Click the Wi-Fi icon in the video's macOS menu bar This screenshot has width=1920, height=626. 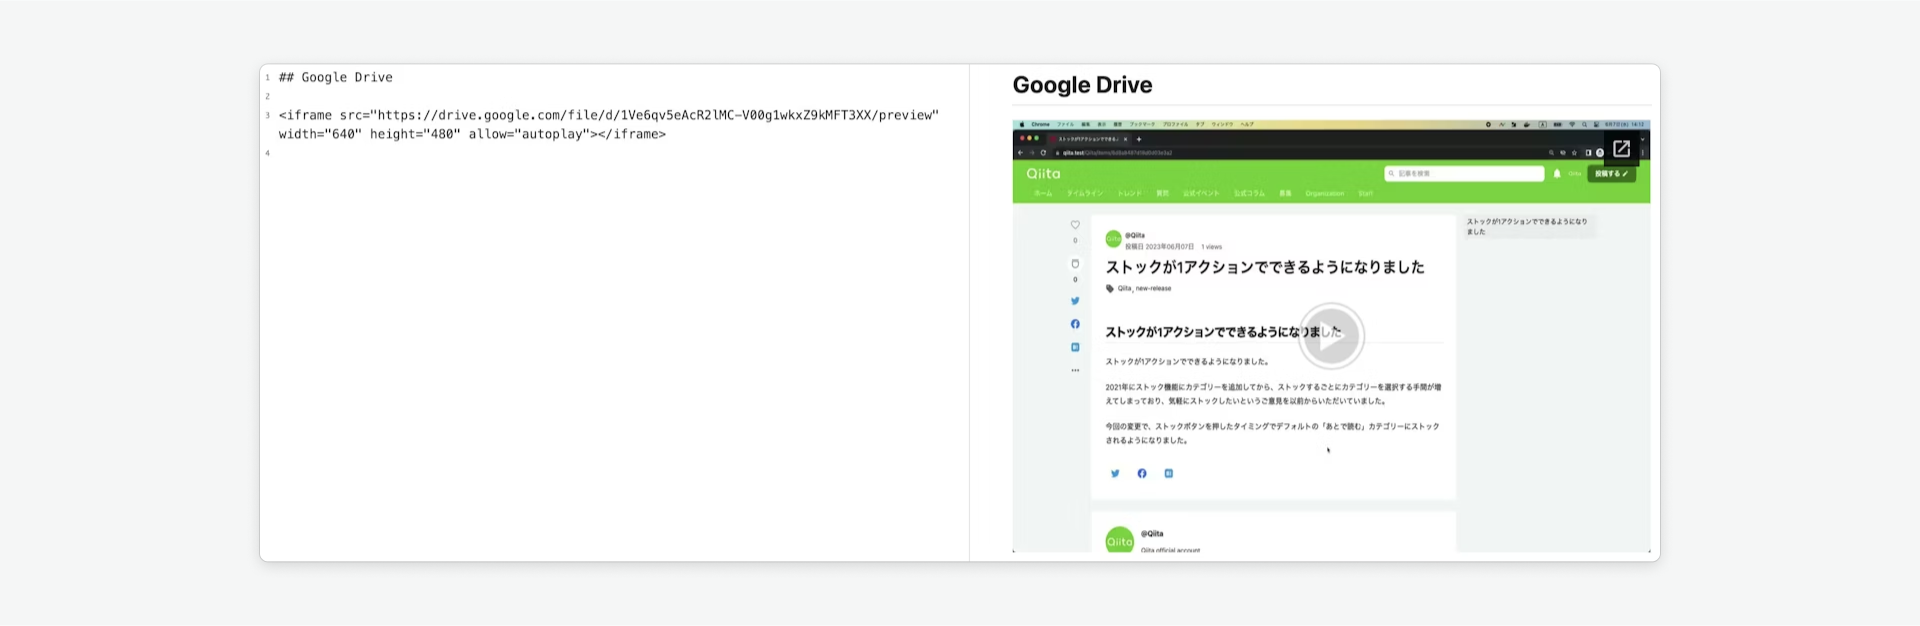(x=1572, y=124)
